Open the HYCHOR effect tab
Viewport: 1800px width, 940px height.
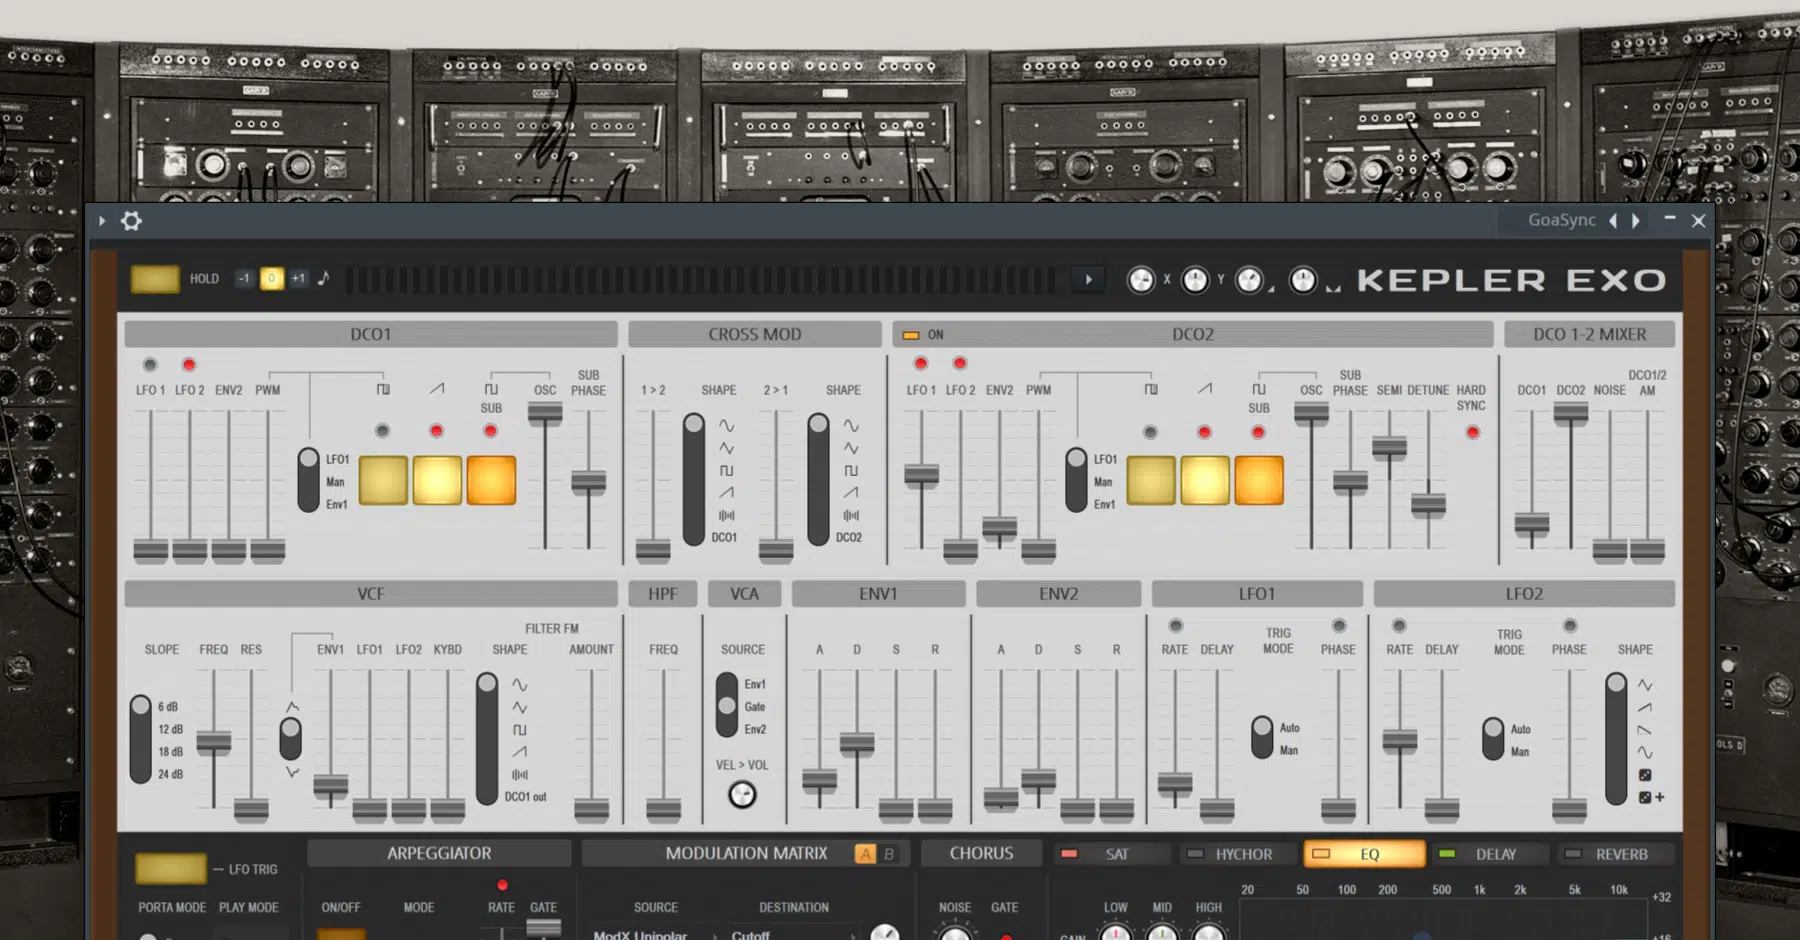[x=1238, y=854]
